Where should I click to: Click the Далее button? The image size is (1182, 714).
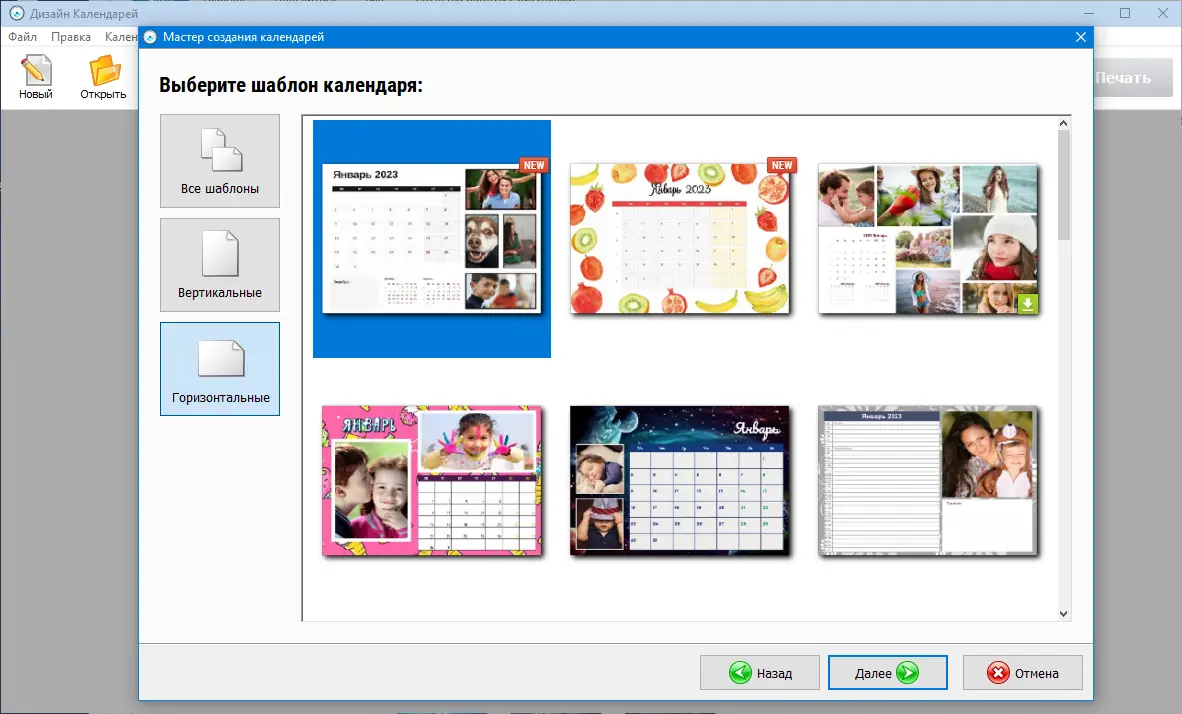tap(887, 673)
